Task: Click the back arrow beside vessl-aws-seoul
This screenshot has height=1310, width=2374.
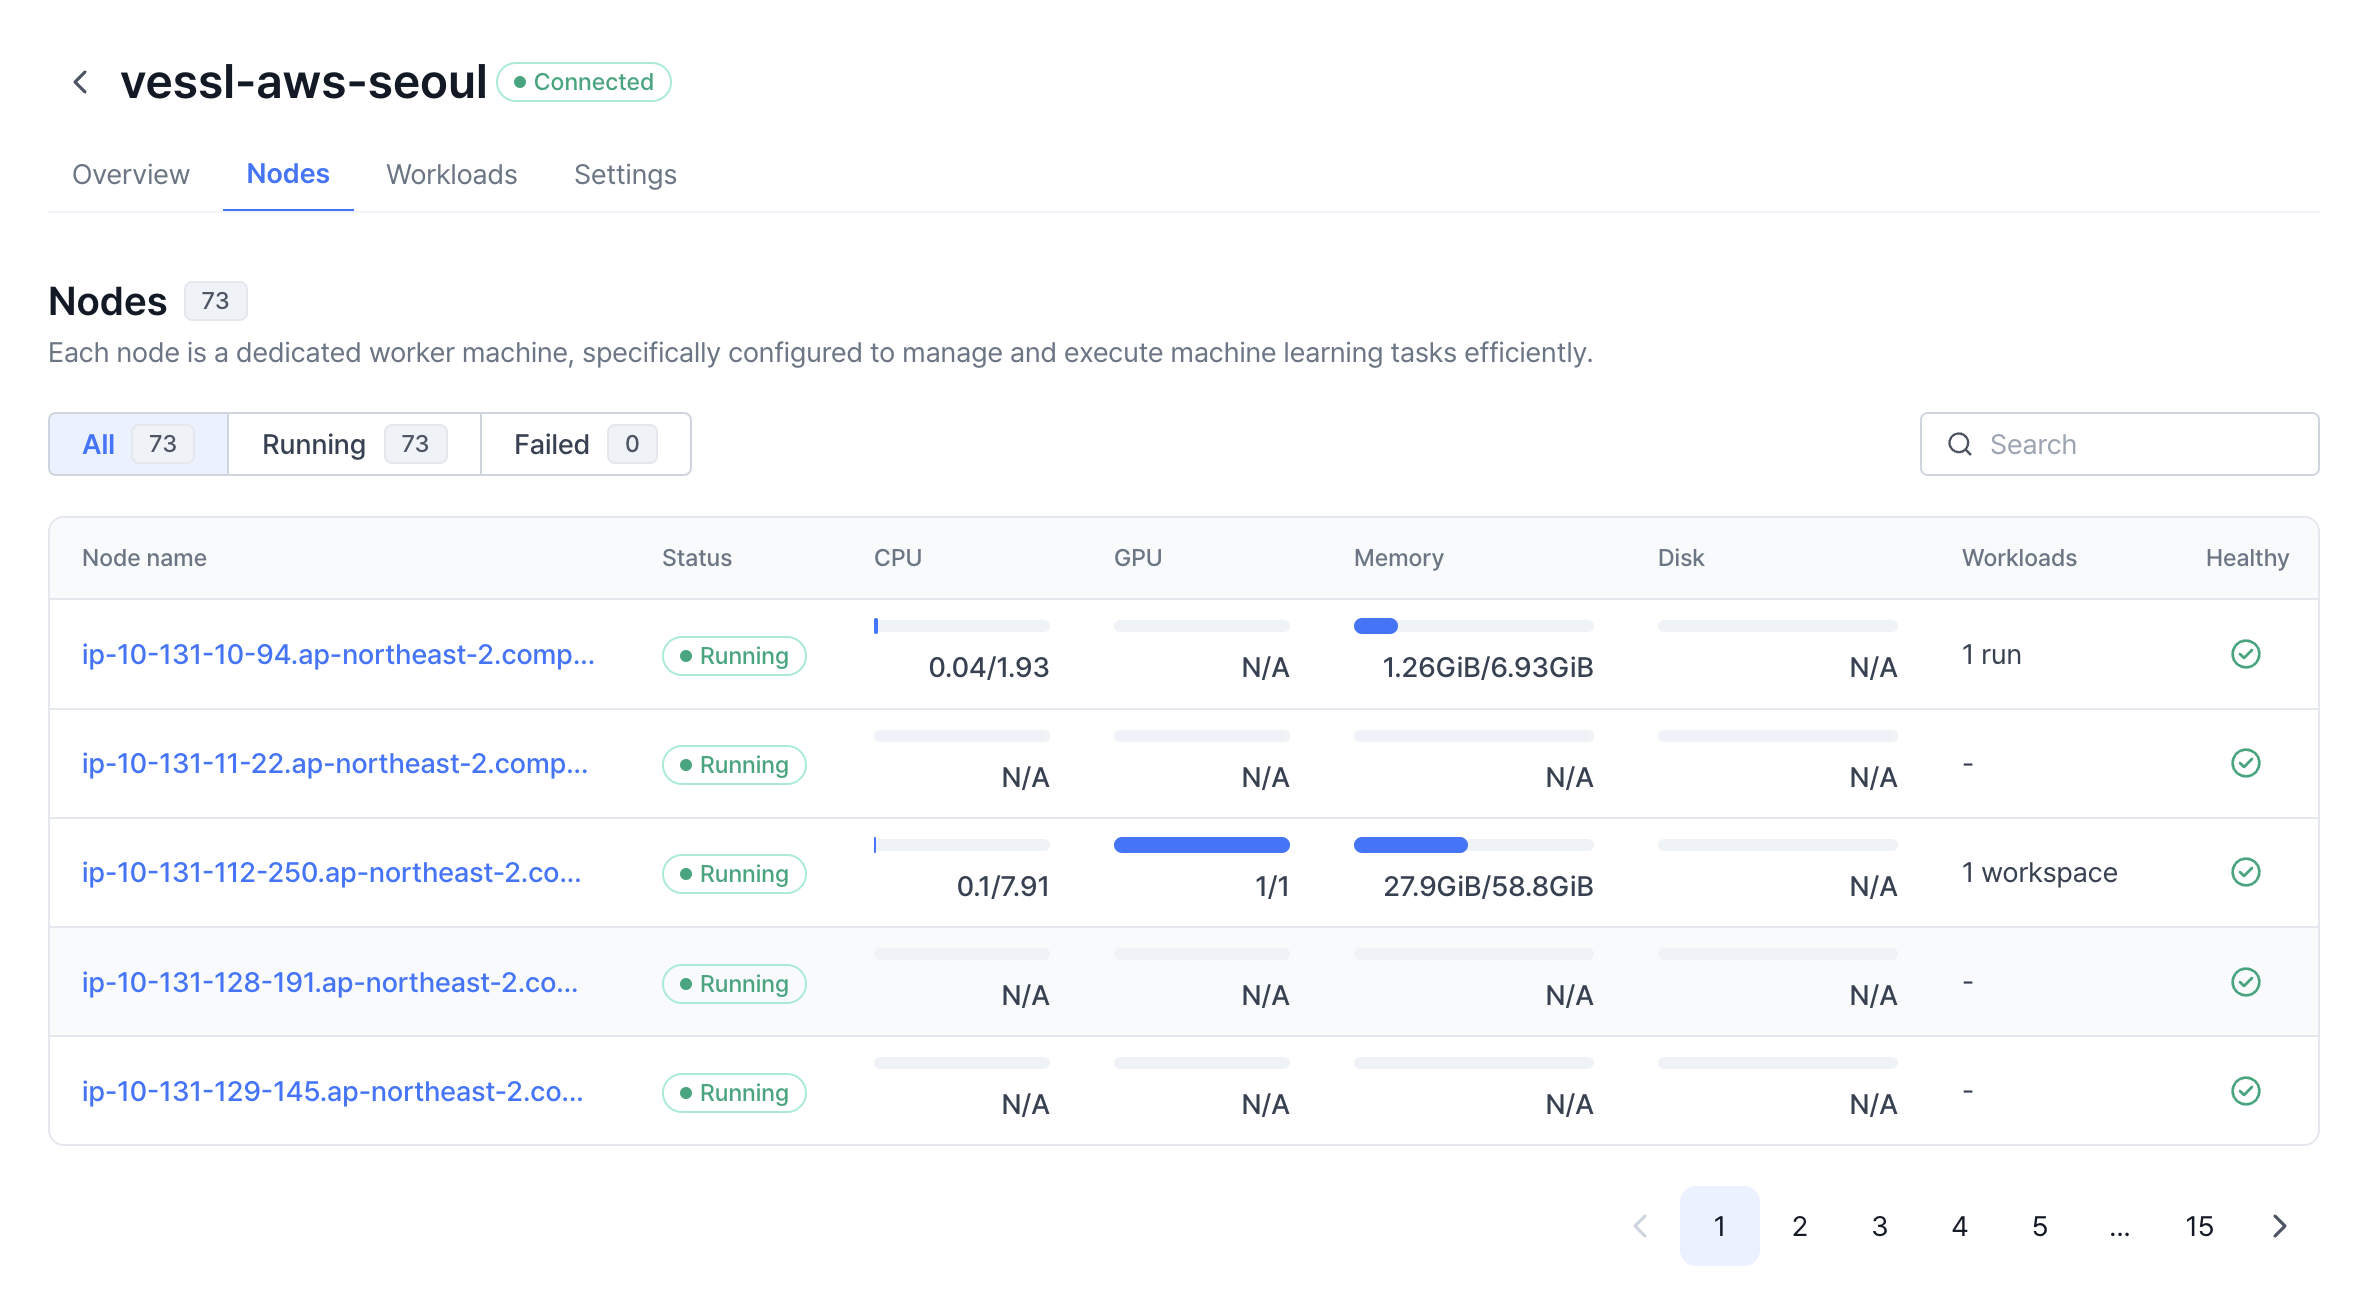Action: pyautogui.click(x=81, y=82)
